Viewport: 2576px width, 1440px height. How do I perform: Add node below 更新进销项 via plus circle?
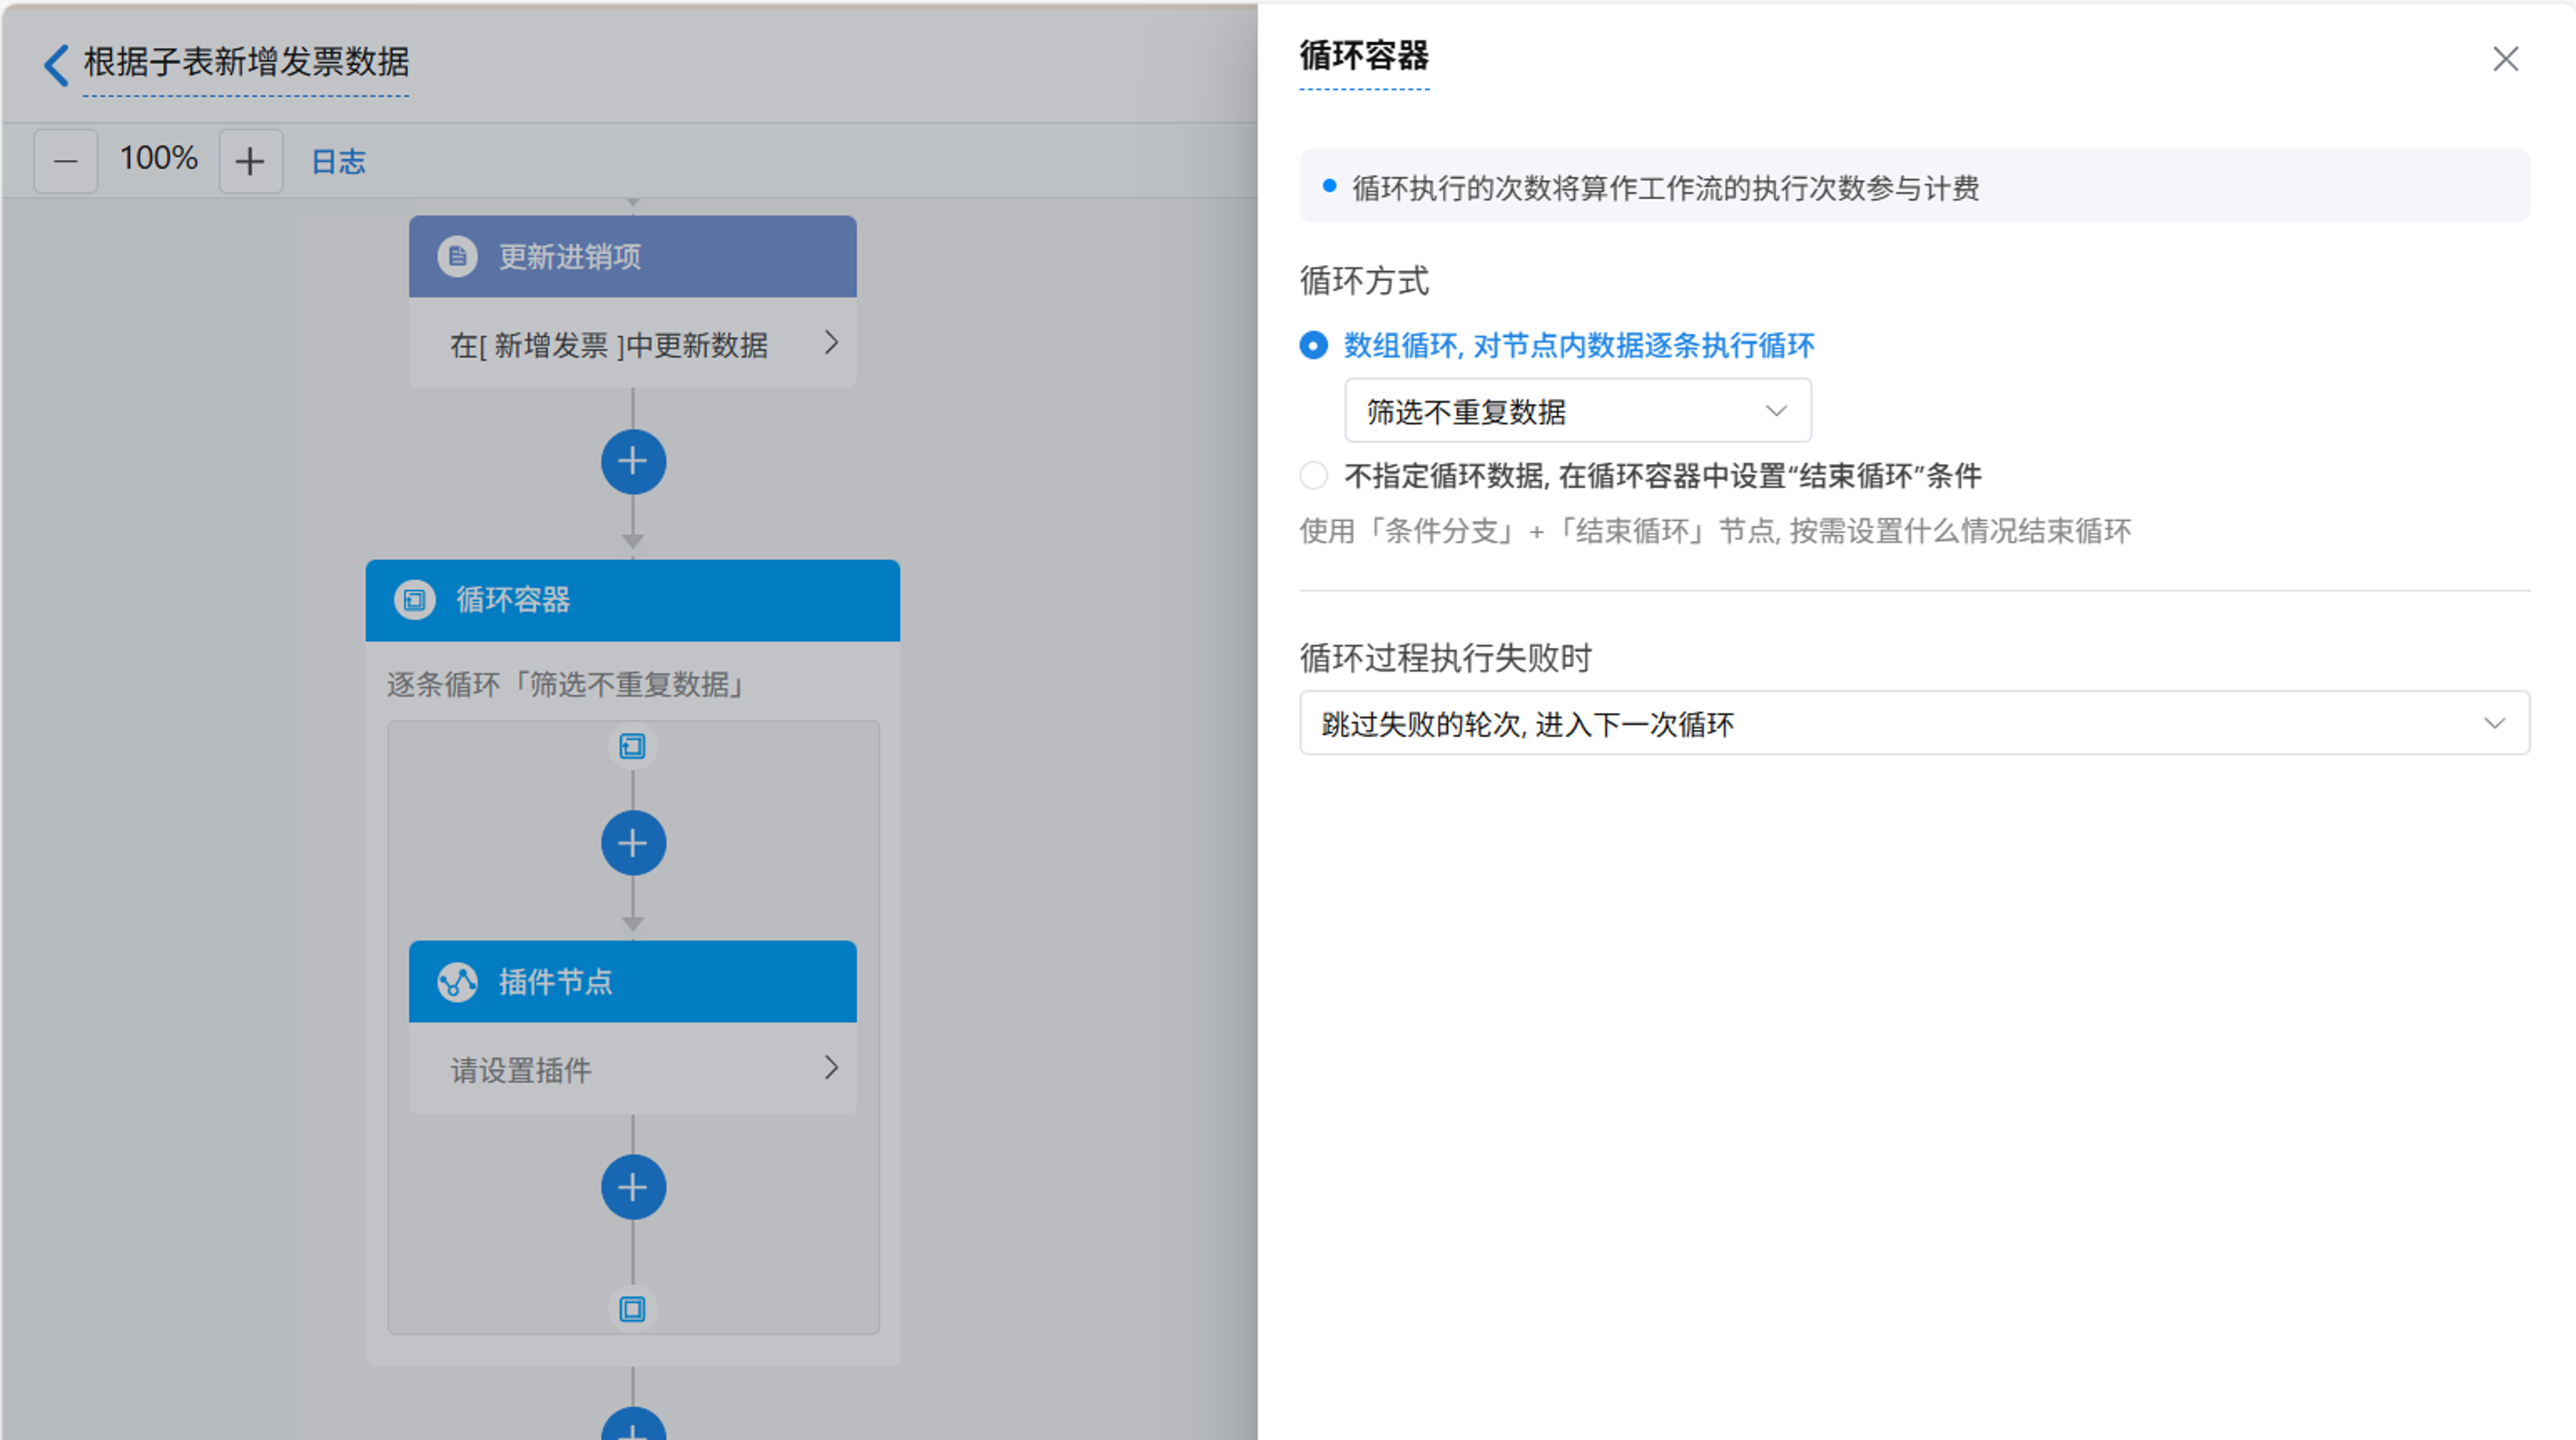[633, 462]
